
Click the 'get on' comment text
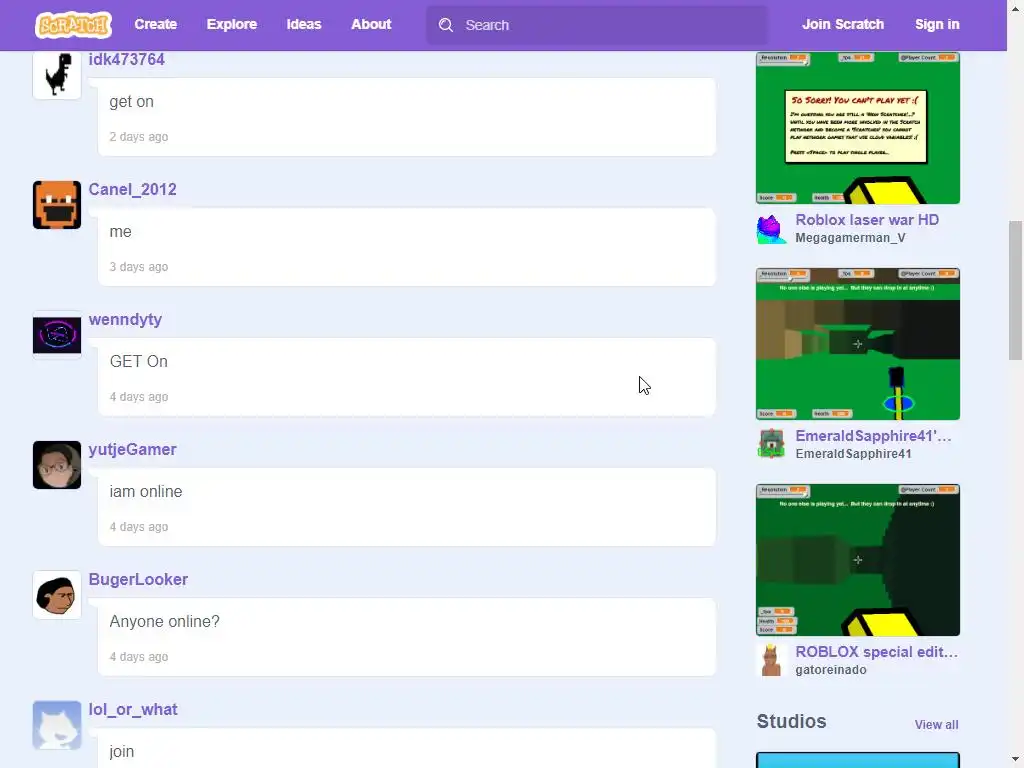click(x=131, y=102)
